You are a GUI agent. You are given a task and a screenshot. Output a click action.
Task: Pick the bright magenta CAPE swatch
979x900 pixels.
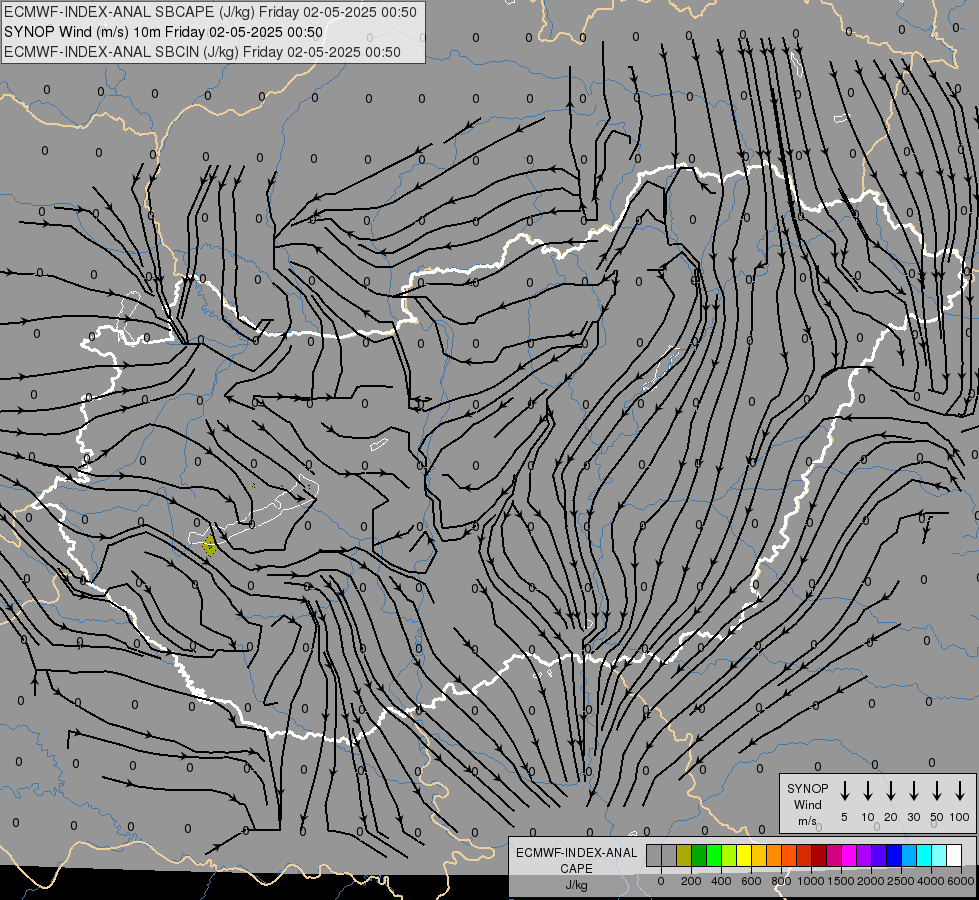click(x=849, y=855)
